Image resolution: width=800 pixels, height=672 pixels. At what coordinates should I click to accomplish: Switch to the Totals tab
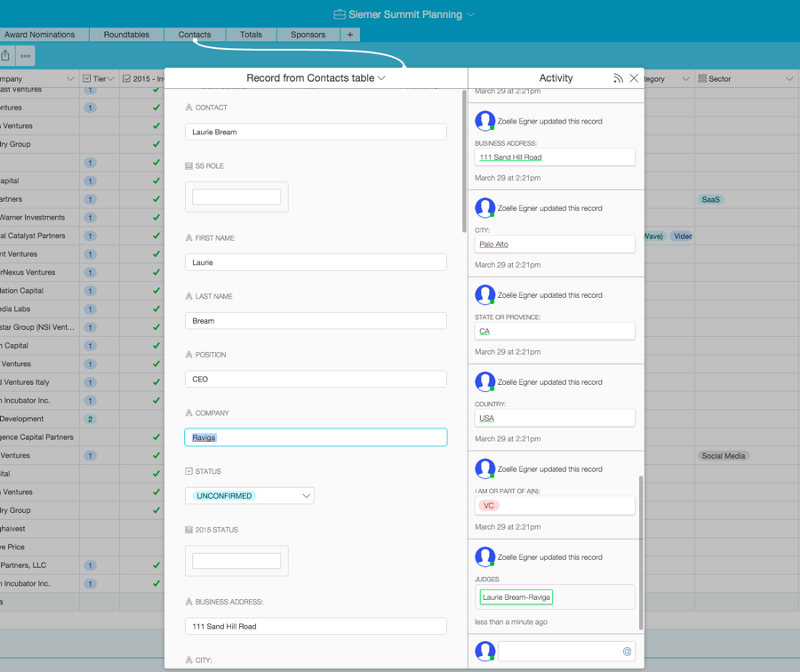click(251, 35)
